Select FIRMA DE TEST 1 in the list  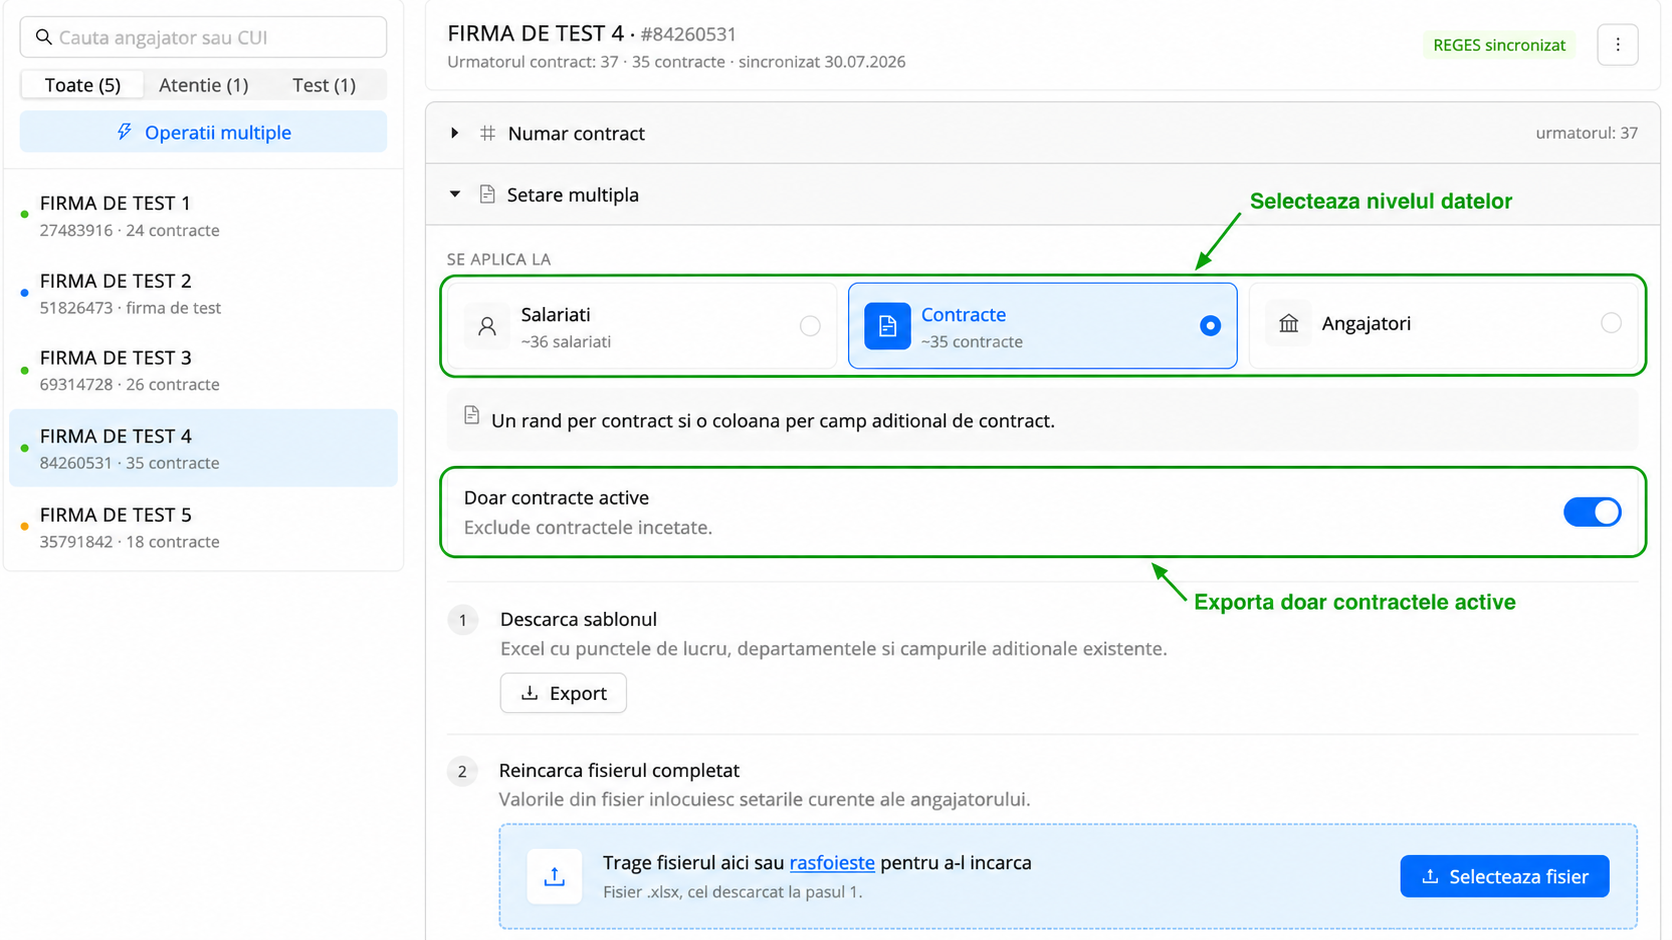coord(203,215)
